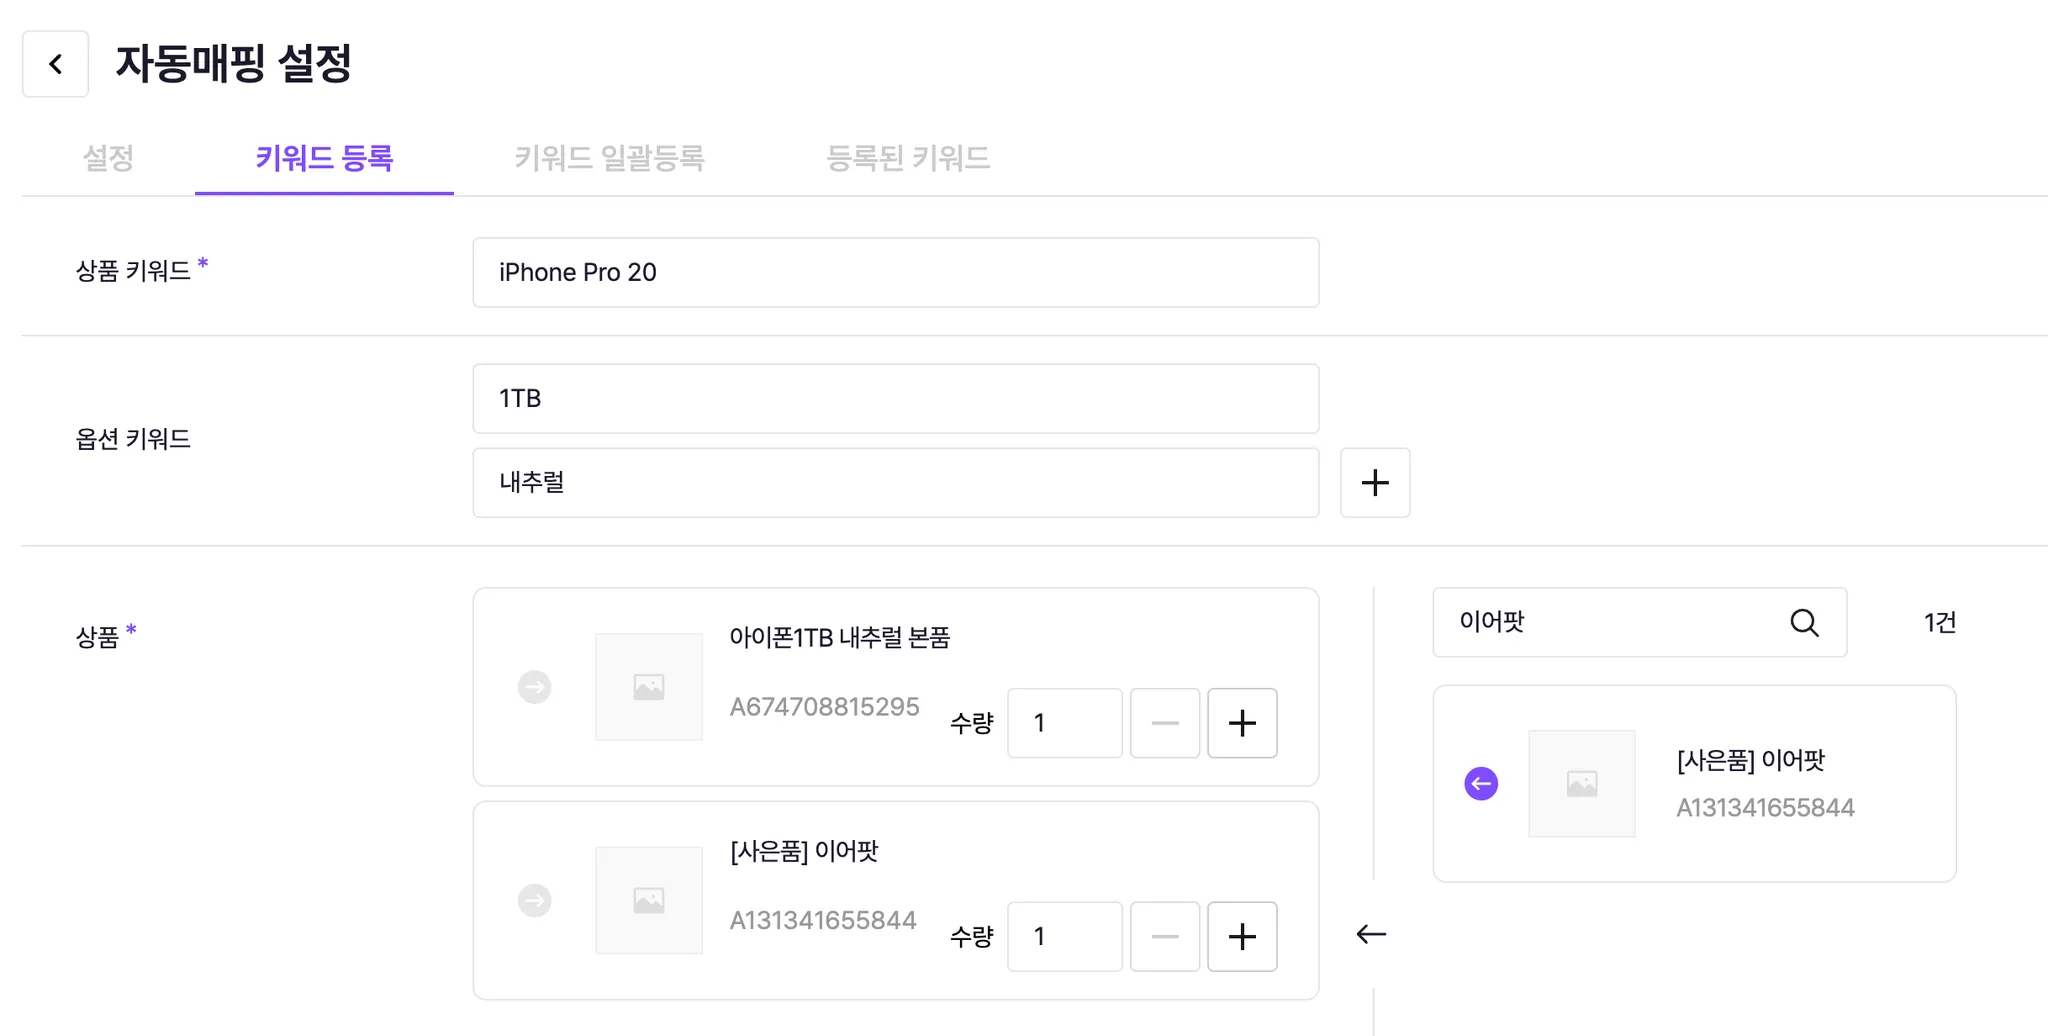Edit quantity field for 아이폰1TB 내추럴 본품
The image size is (2048, 1036).
click(x=1064, y=723)
